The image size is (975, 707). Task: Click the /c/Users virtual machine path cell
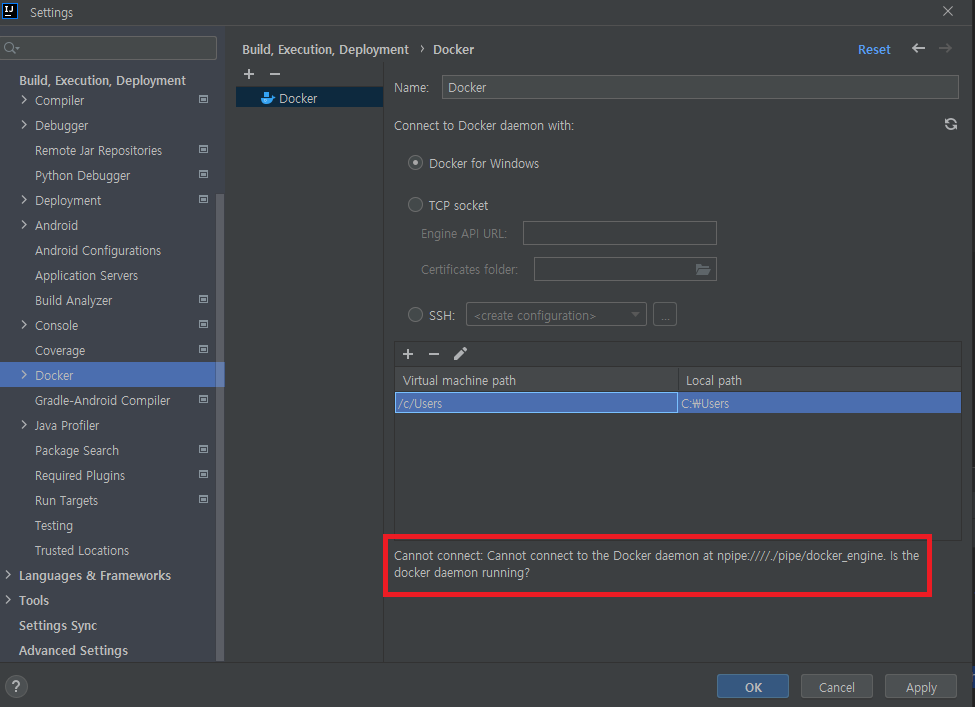tap(536, 403)
